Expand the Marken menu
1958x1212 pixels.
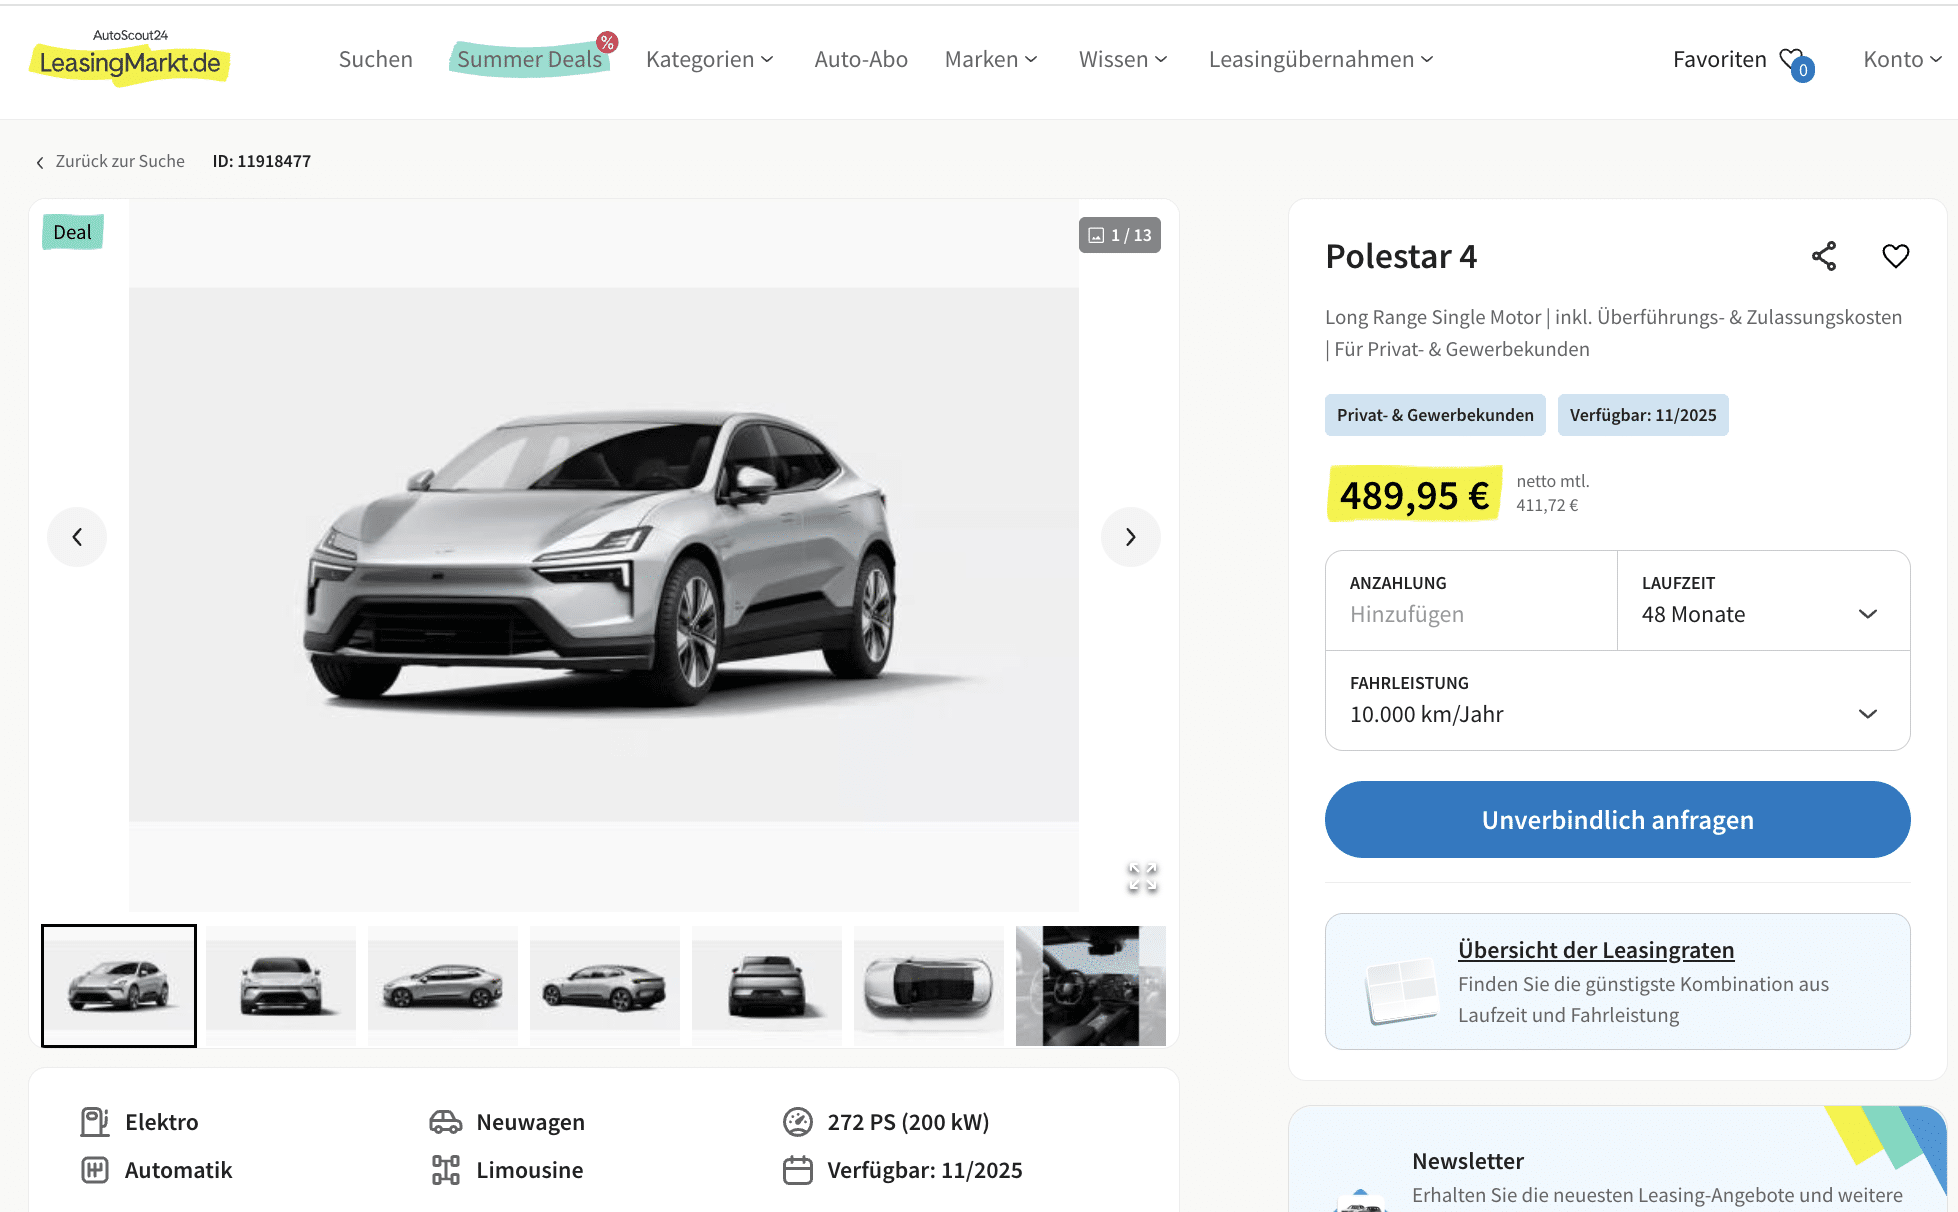click(x=991, y=59)
